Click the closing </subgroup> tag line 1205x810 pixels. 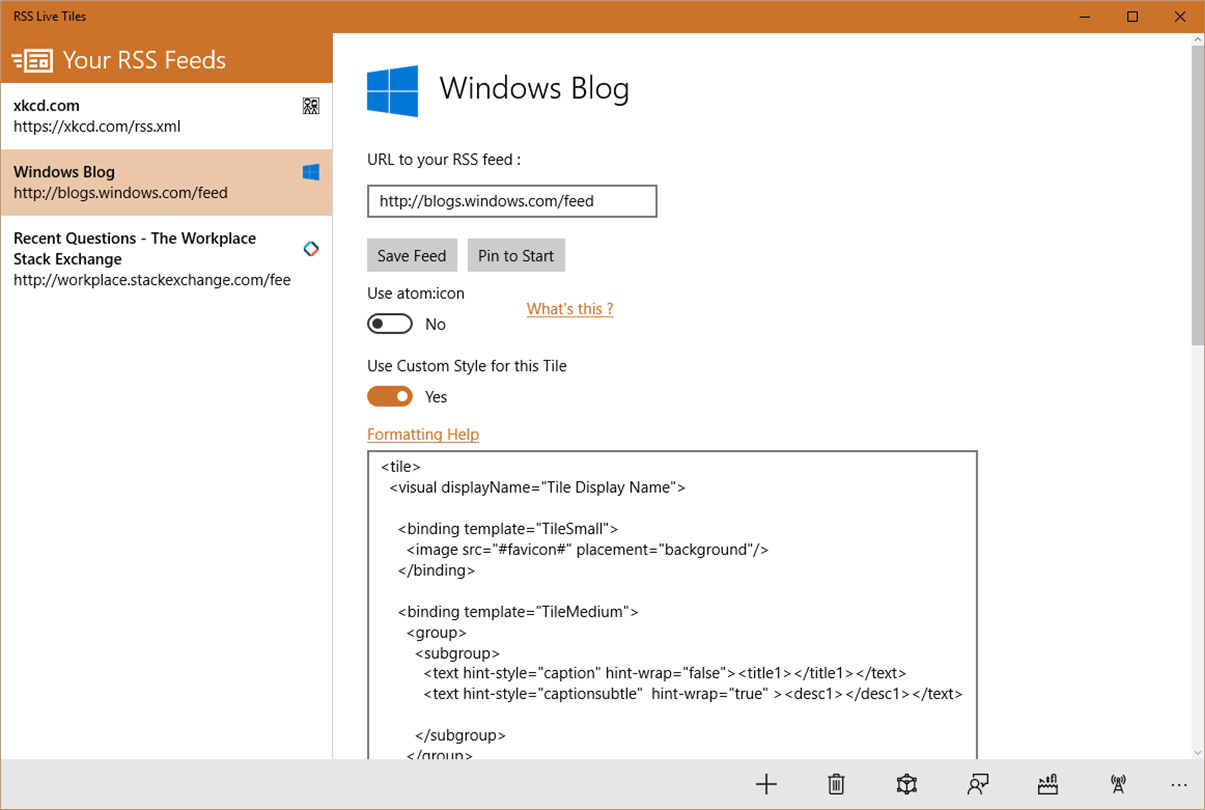click(x=460, y=735)
